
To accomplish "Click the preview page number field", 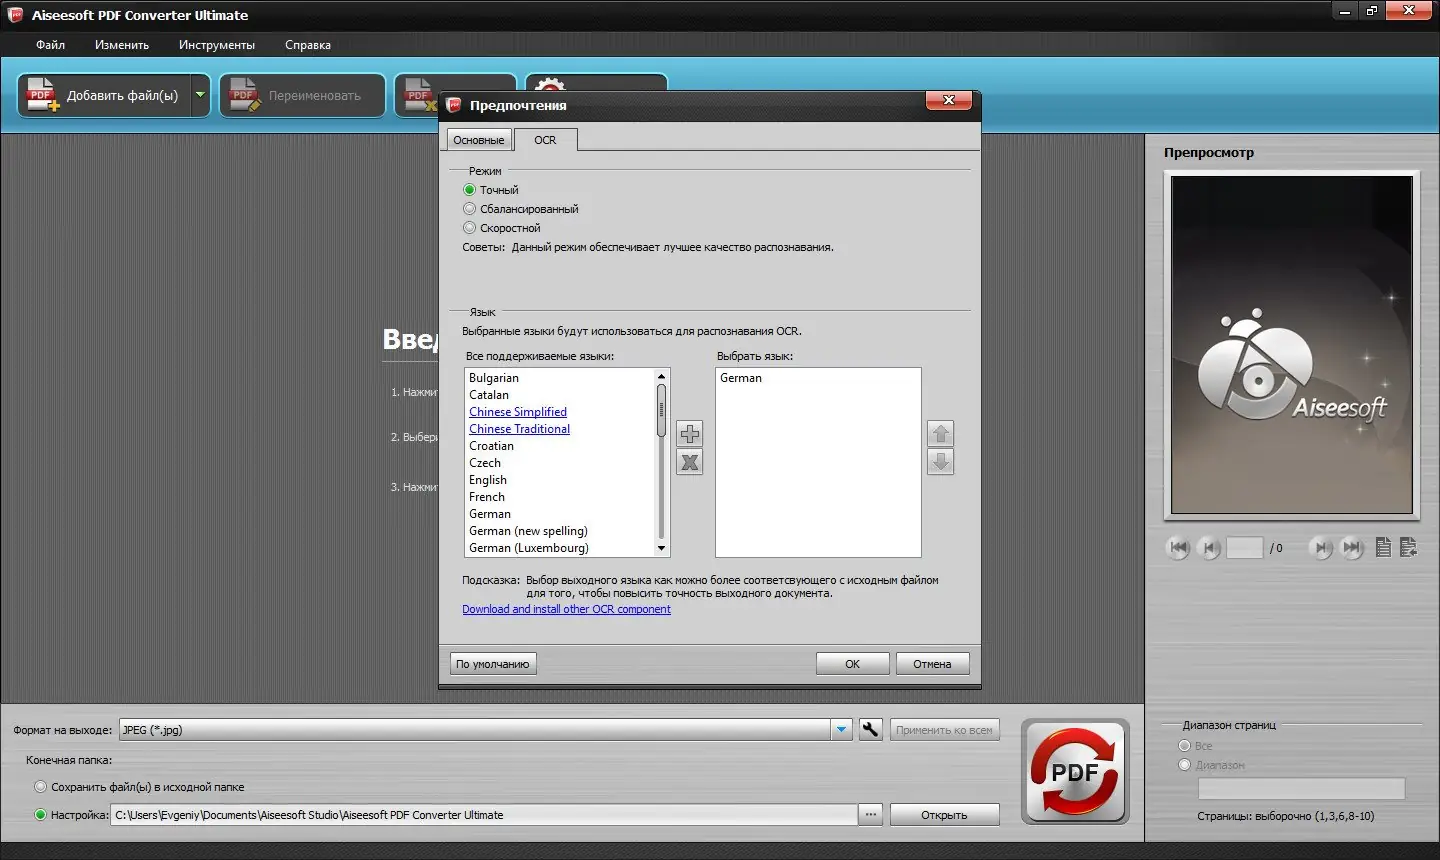I will click(1245, 548).
